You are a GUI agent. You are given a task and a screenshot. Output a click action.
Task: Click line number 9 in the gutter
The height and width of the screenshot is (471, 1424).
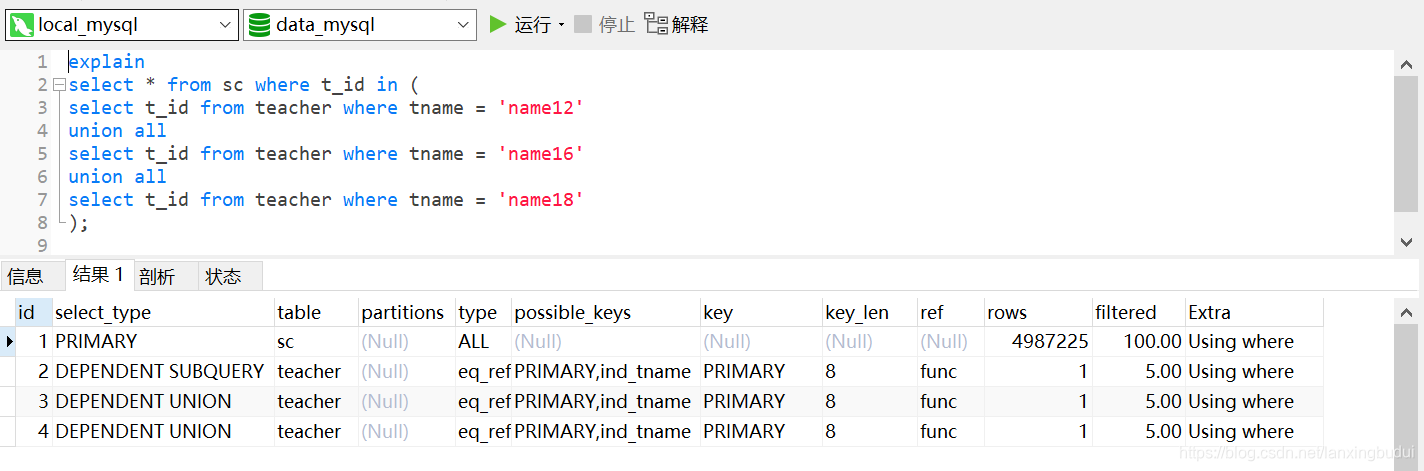point(42,246)
